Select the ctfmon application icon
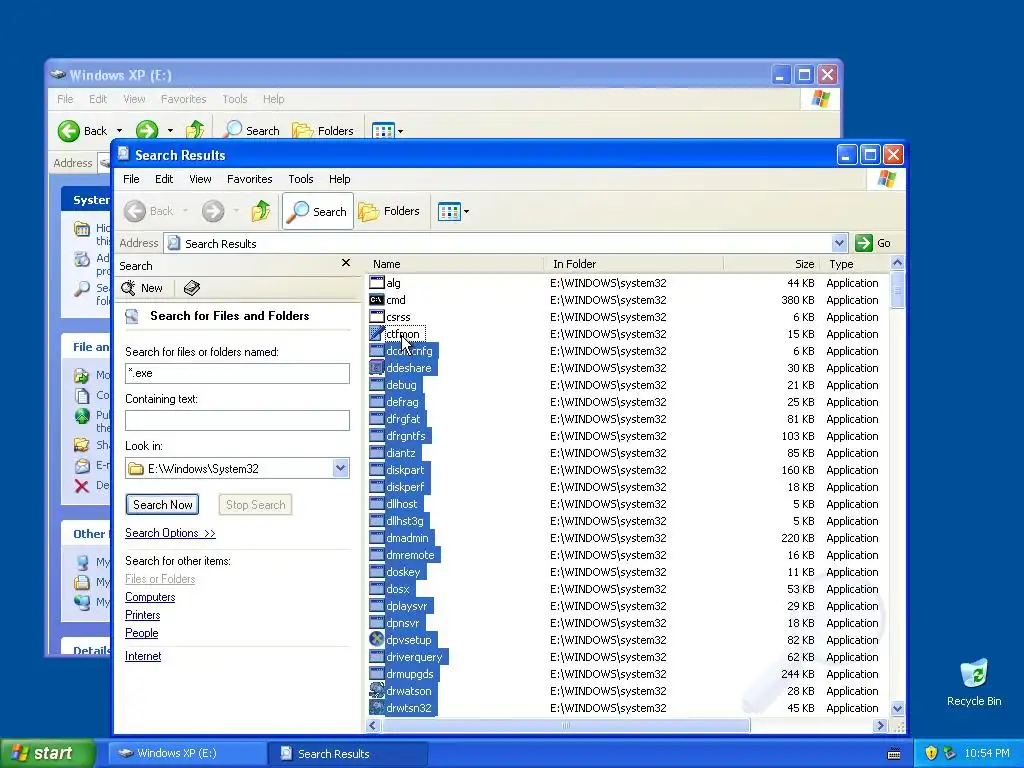 coord(377,334)
